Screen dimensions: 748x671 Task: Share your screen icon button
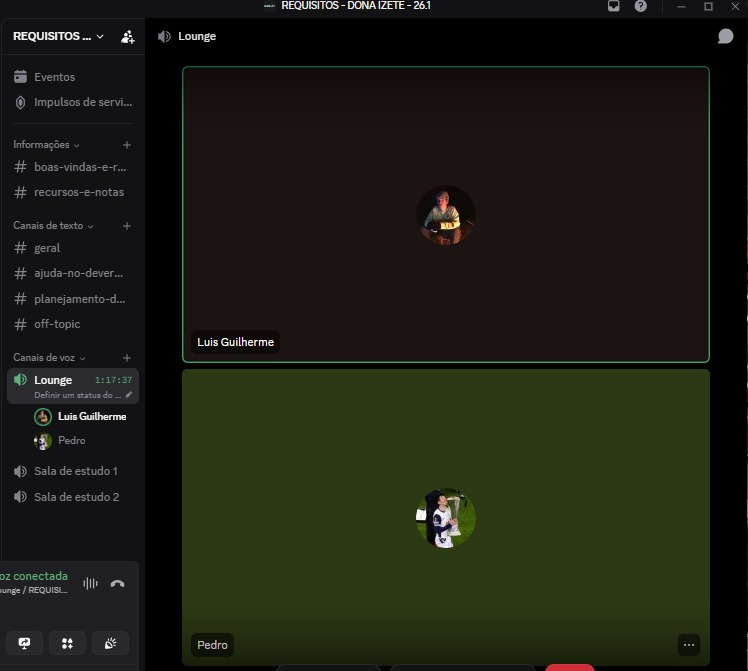click(x=24, y=643)
